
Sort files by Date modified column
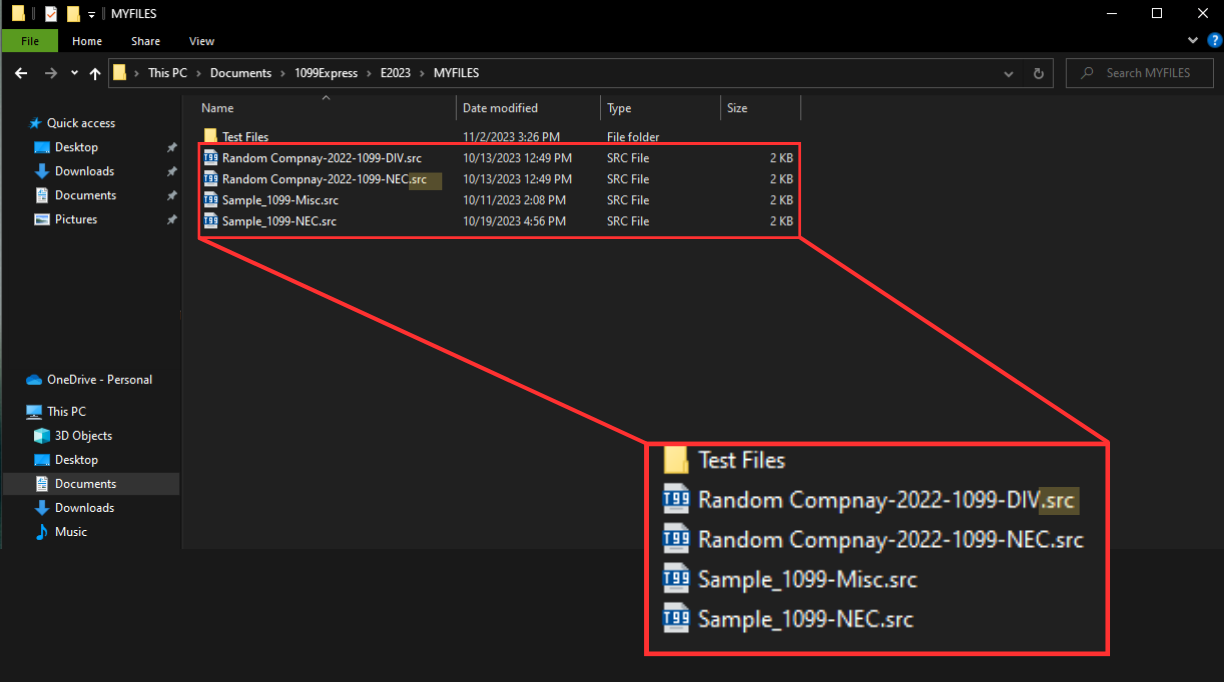[x=500, y=108]
